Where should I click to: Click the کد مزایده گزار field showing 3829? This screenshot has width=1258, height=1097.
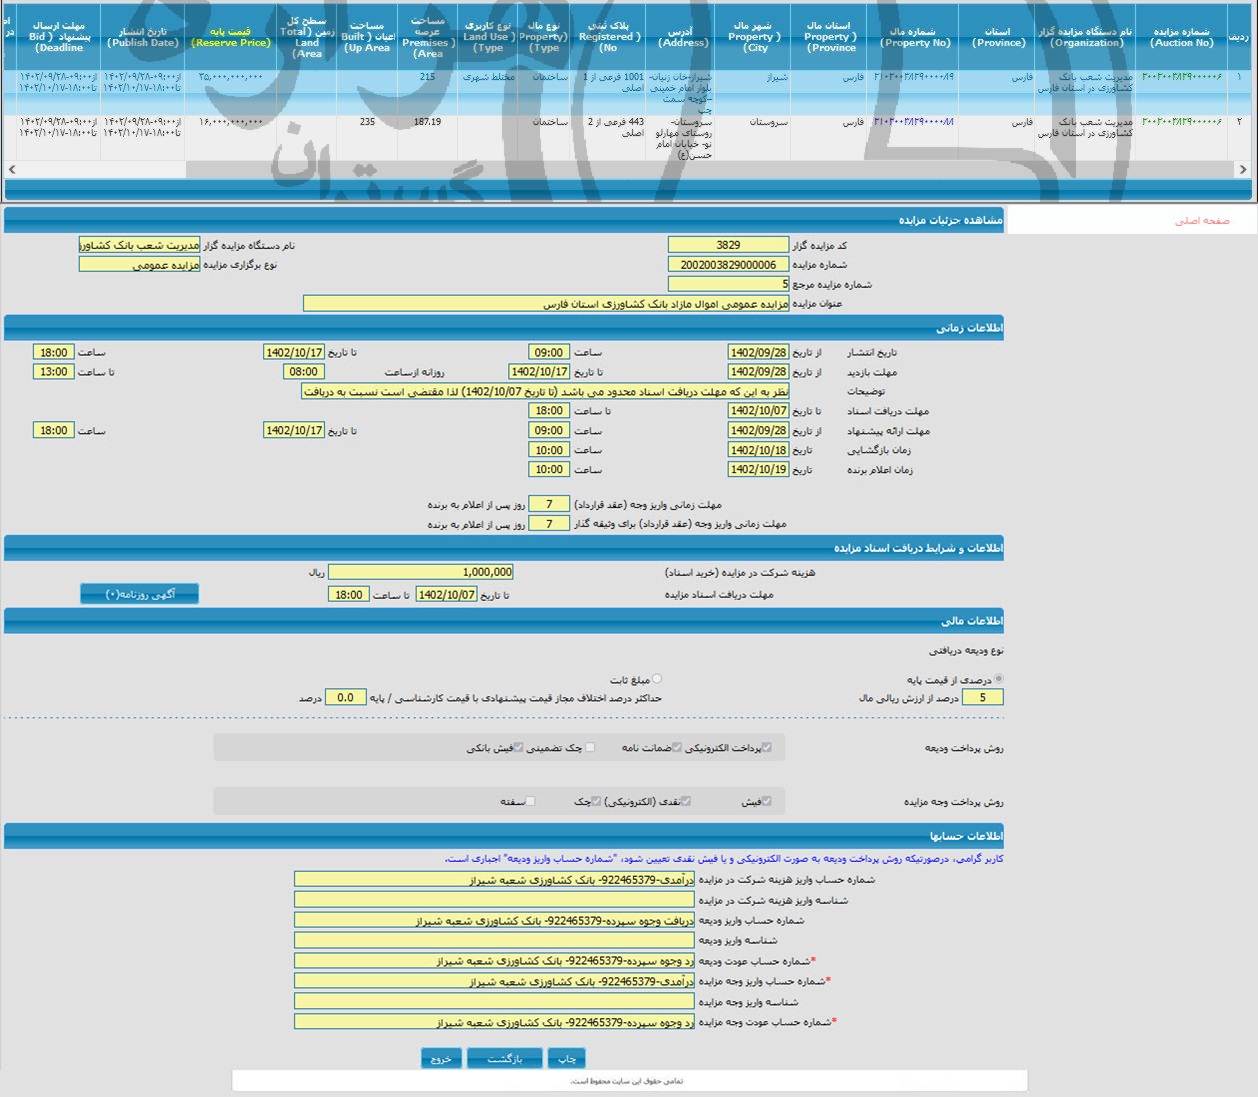[x=728, y=245]
